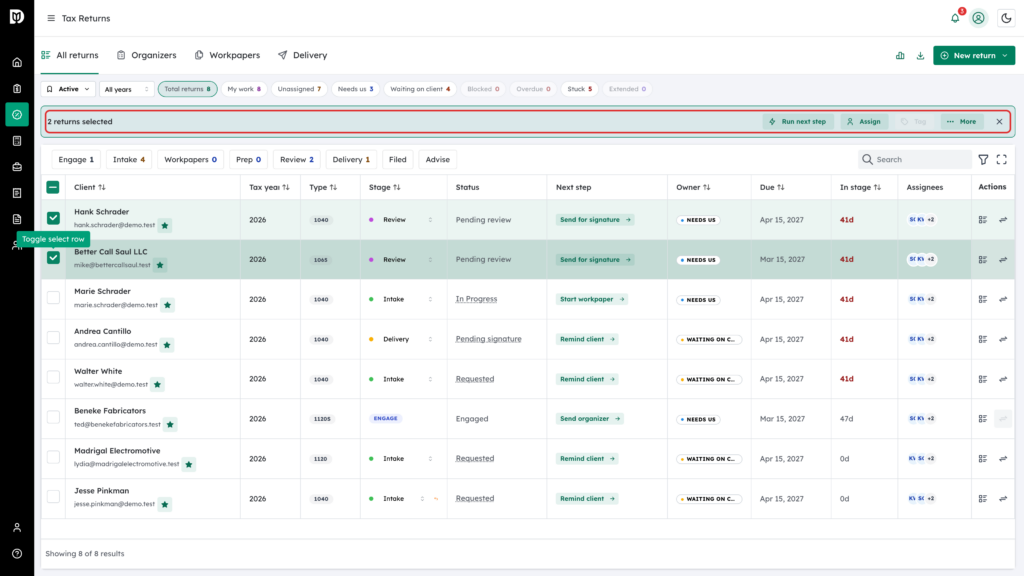
Task: Download returns with the download icon
Action: pyautogui.click(x=920, y=56)
